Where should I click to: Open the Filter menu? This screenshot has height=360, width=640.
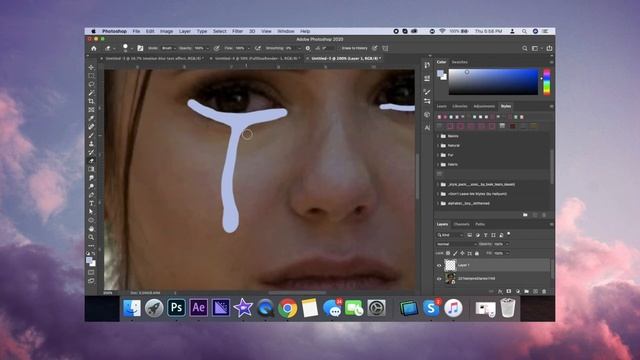click(x=237, y=31)
